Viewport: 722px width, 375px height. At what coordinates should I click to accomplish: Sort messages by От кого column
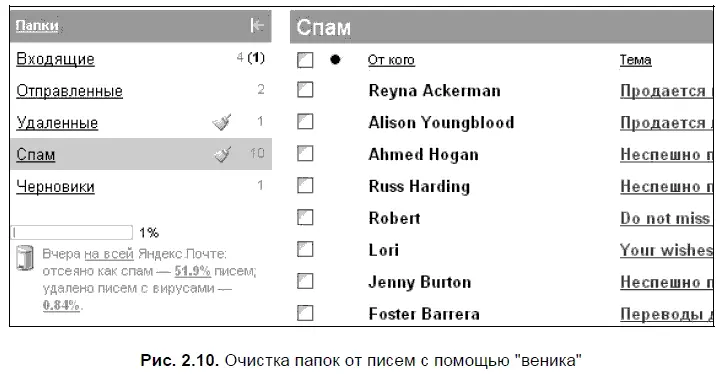pos(391,60)
